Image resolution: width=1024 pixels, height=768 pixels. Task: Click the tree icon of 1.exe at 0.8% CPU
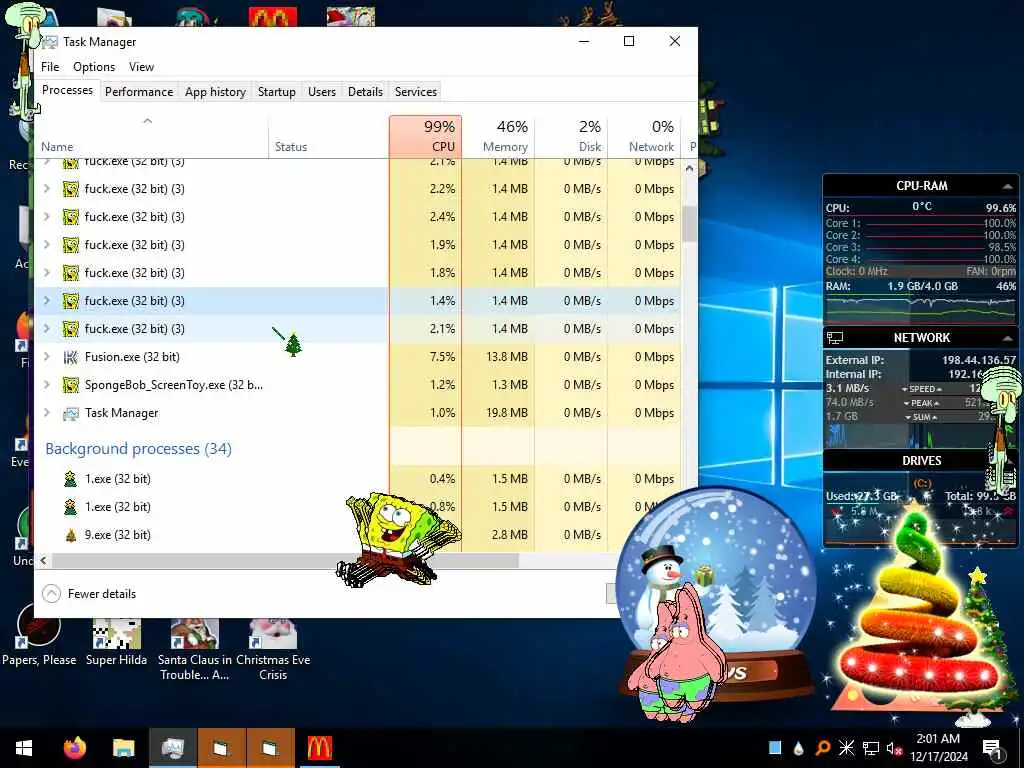coord(71,507)
